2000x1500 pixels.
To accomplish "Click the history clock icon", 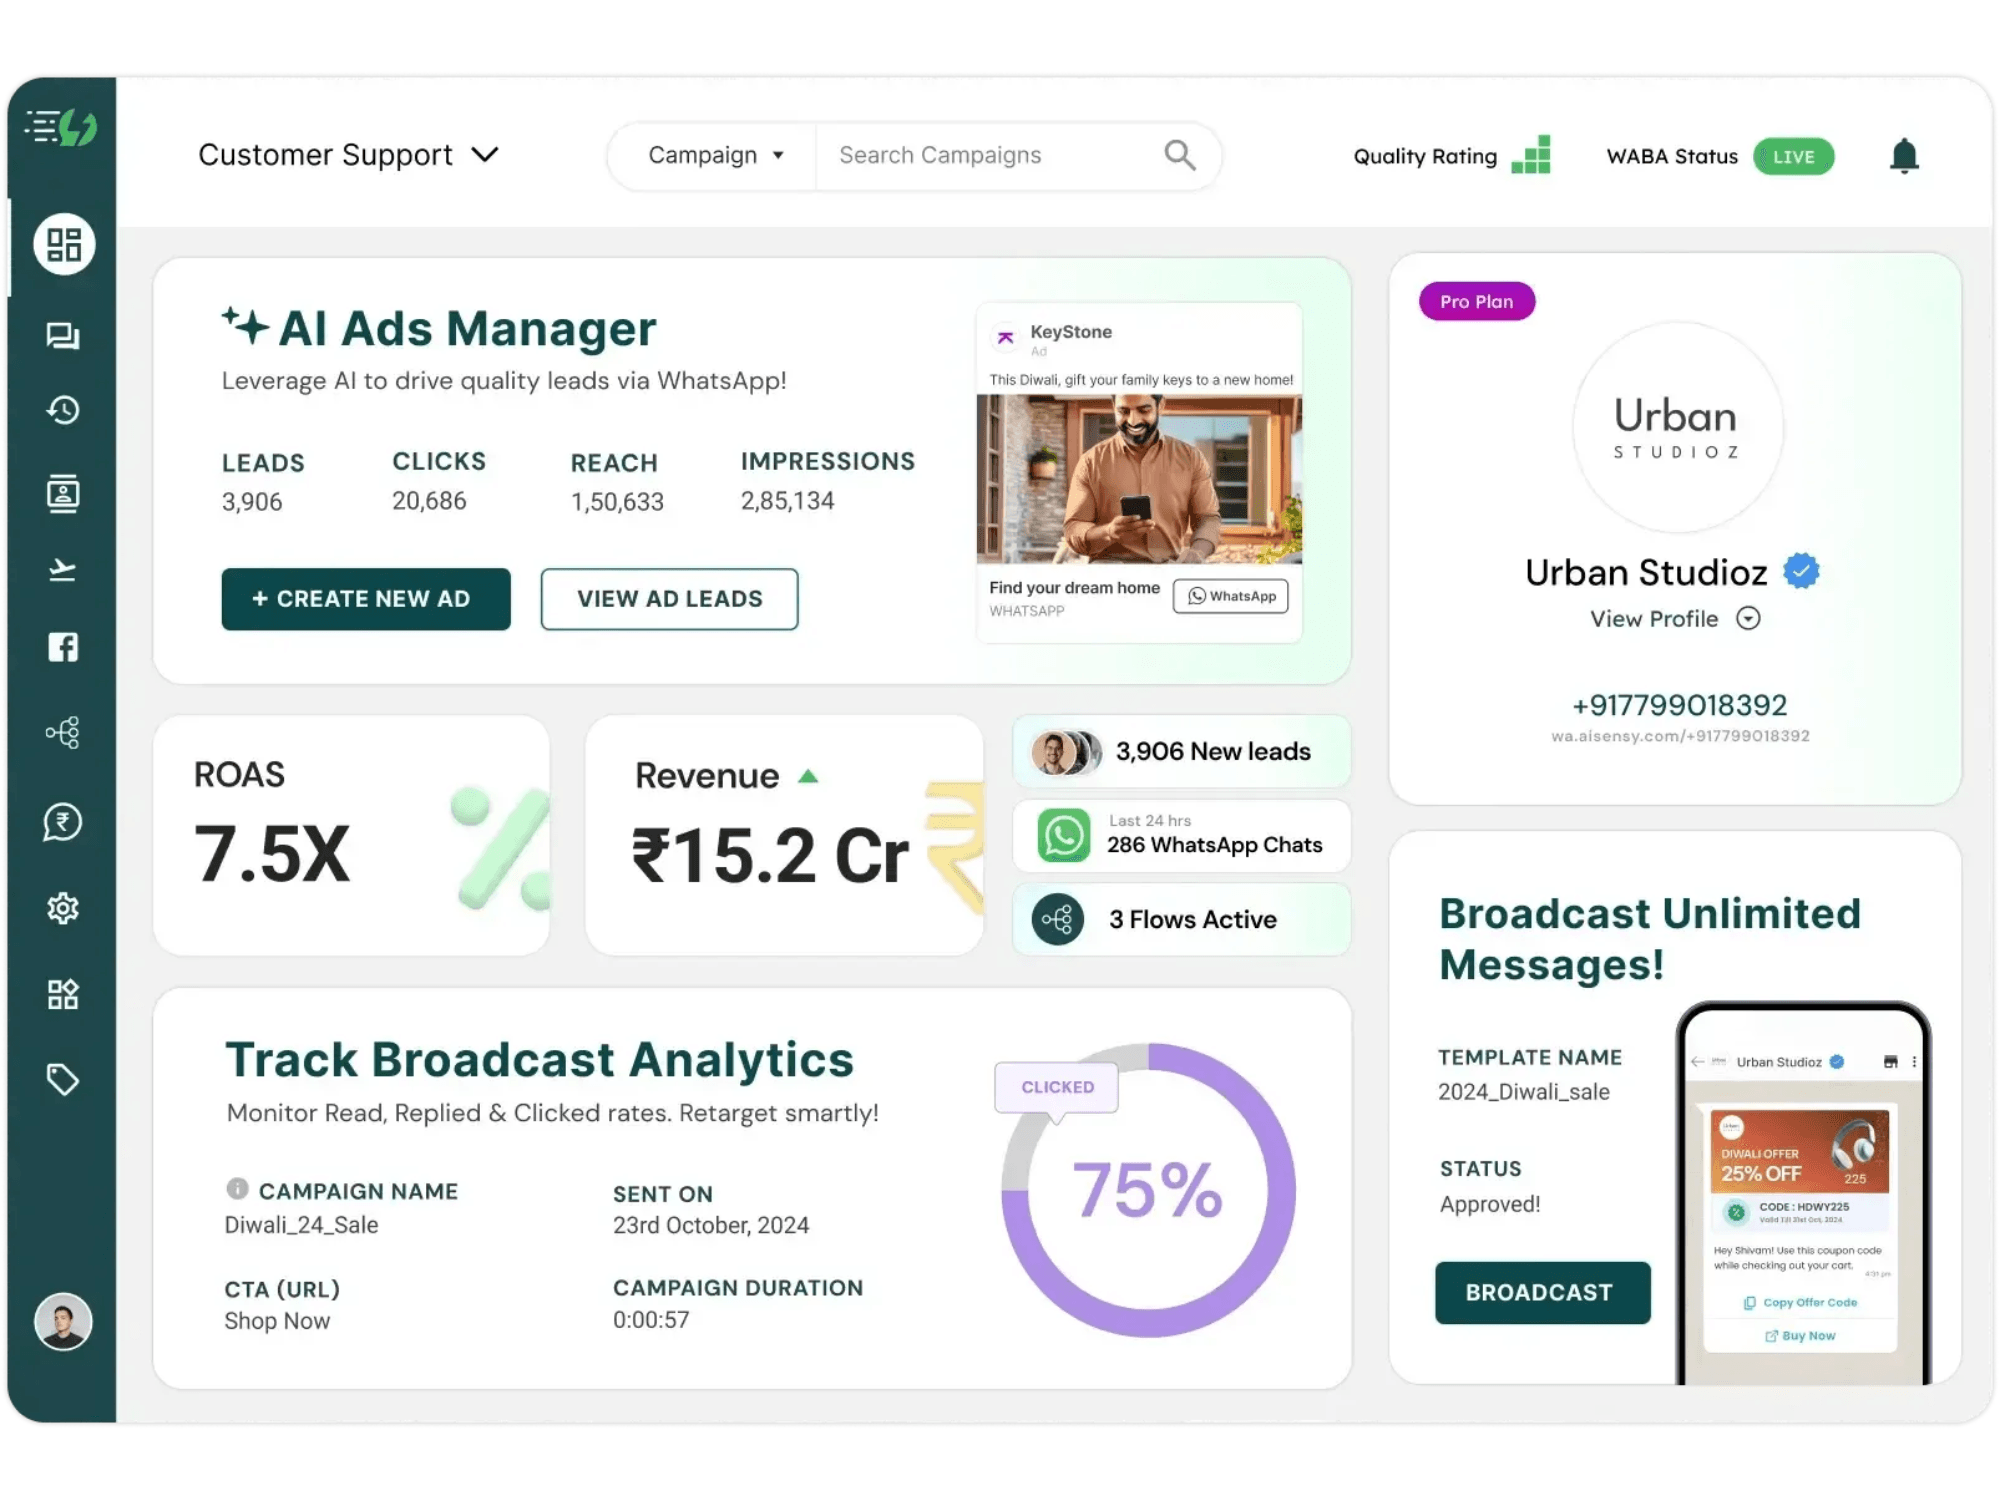I will [x=63, y=410].
